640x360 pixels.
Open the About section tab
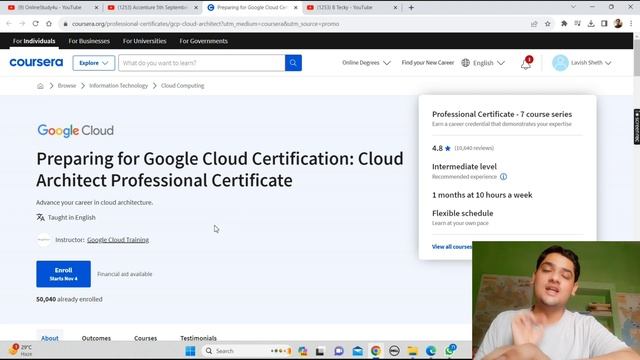tap(50, 338)
